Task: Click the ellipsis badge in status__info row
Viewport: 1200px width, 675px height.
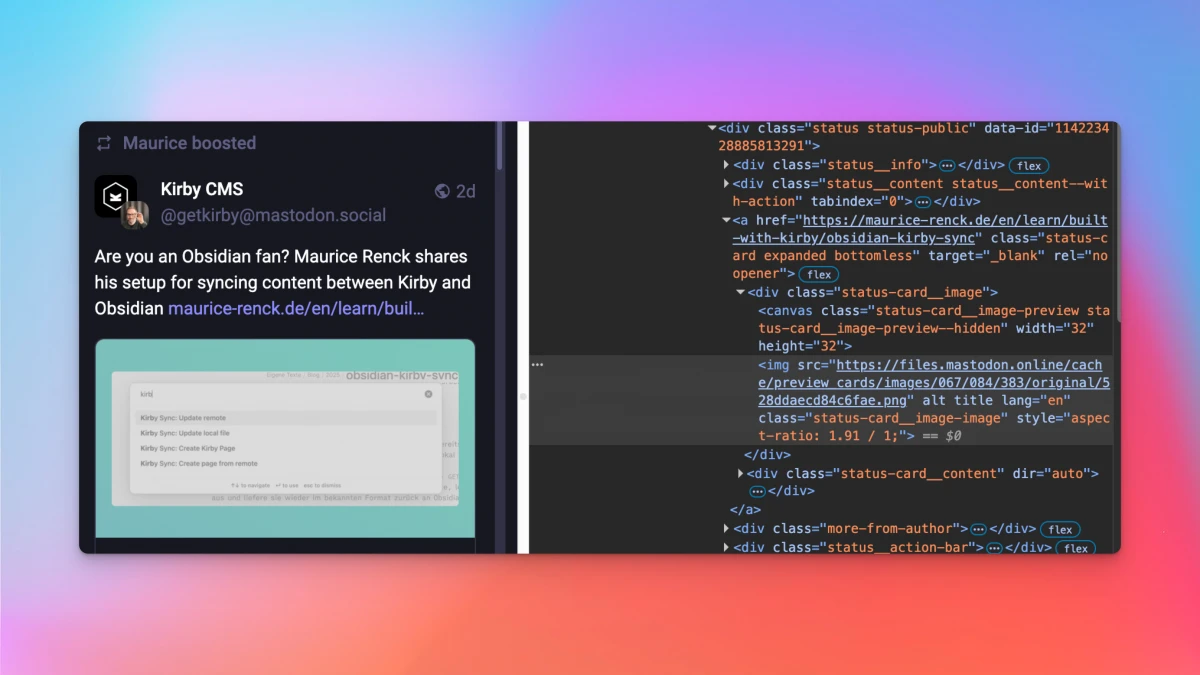Action: pos(946,165)
